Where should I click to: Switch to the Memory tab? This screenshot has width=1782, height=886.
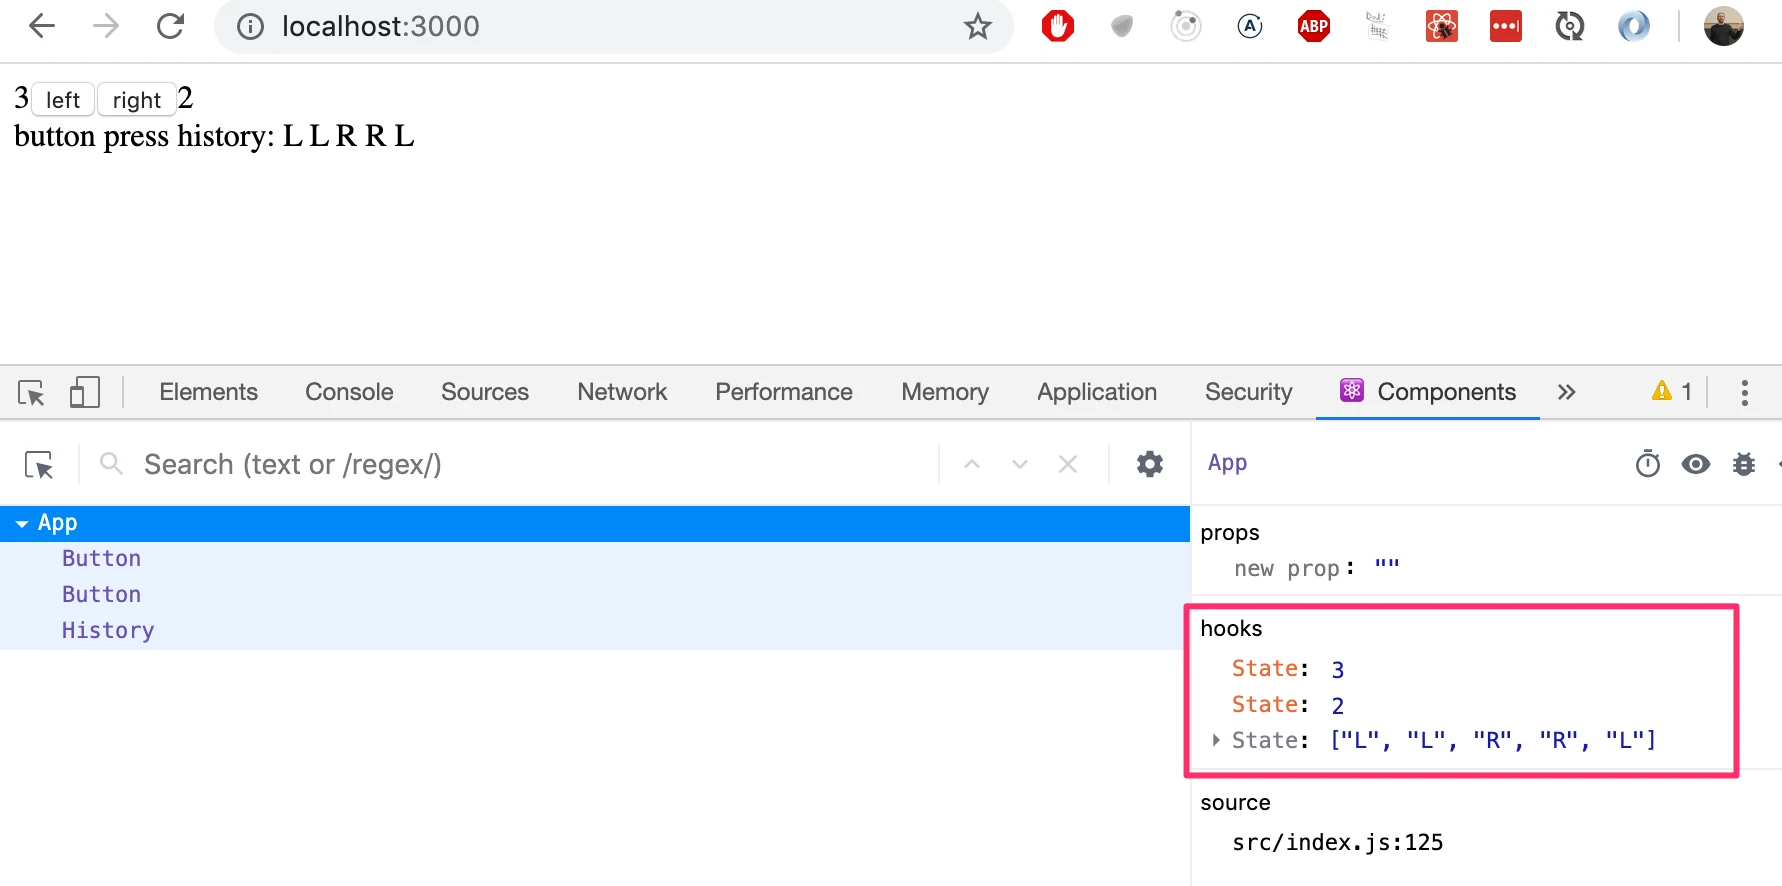point(945,392)
